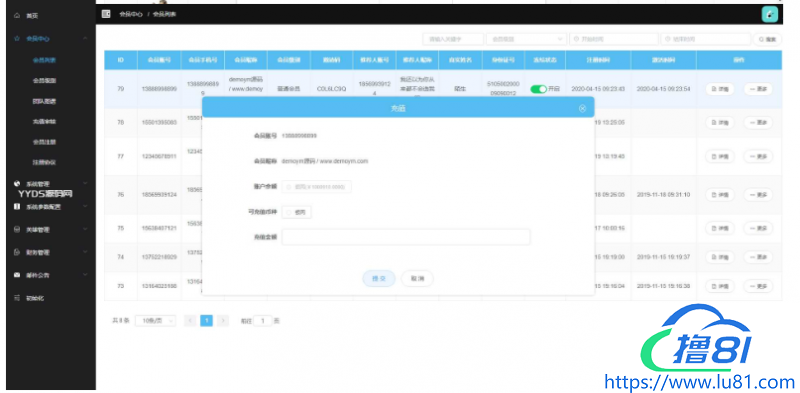Open details for member ID 73
Screen dimensions: 800x393
coord(720,286)
